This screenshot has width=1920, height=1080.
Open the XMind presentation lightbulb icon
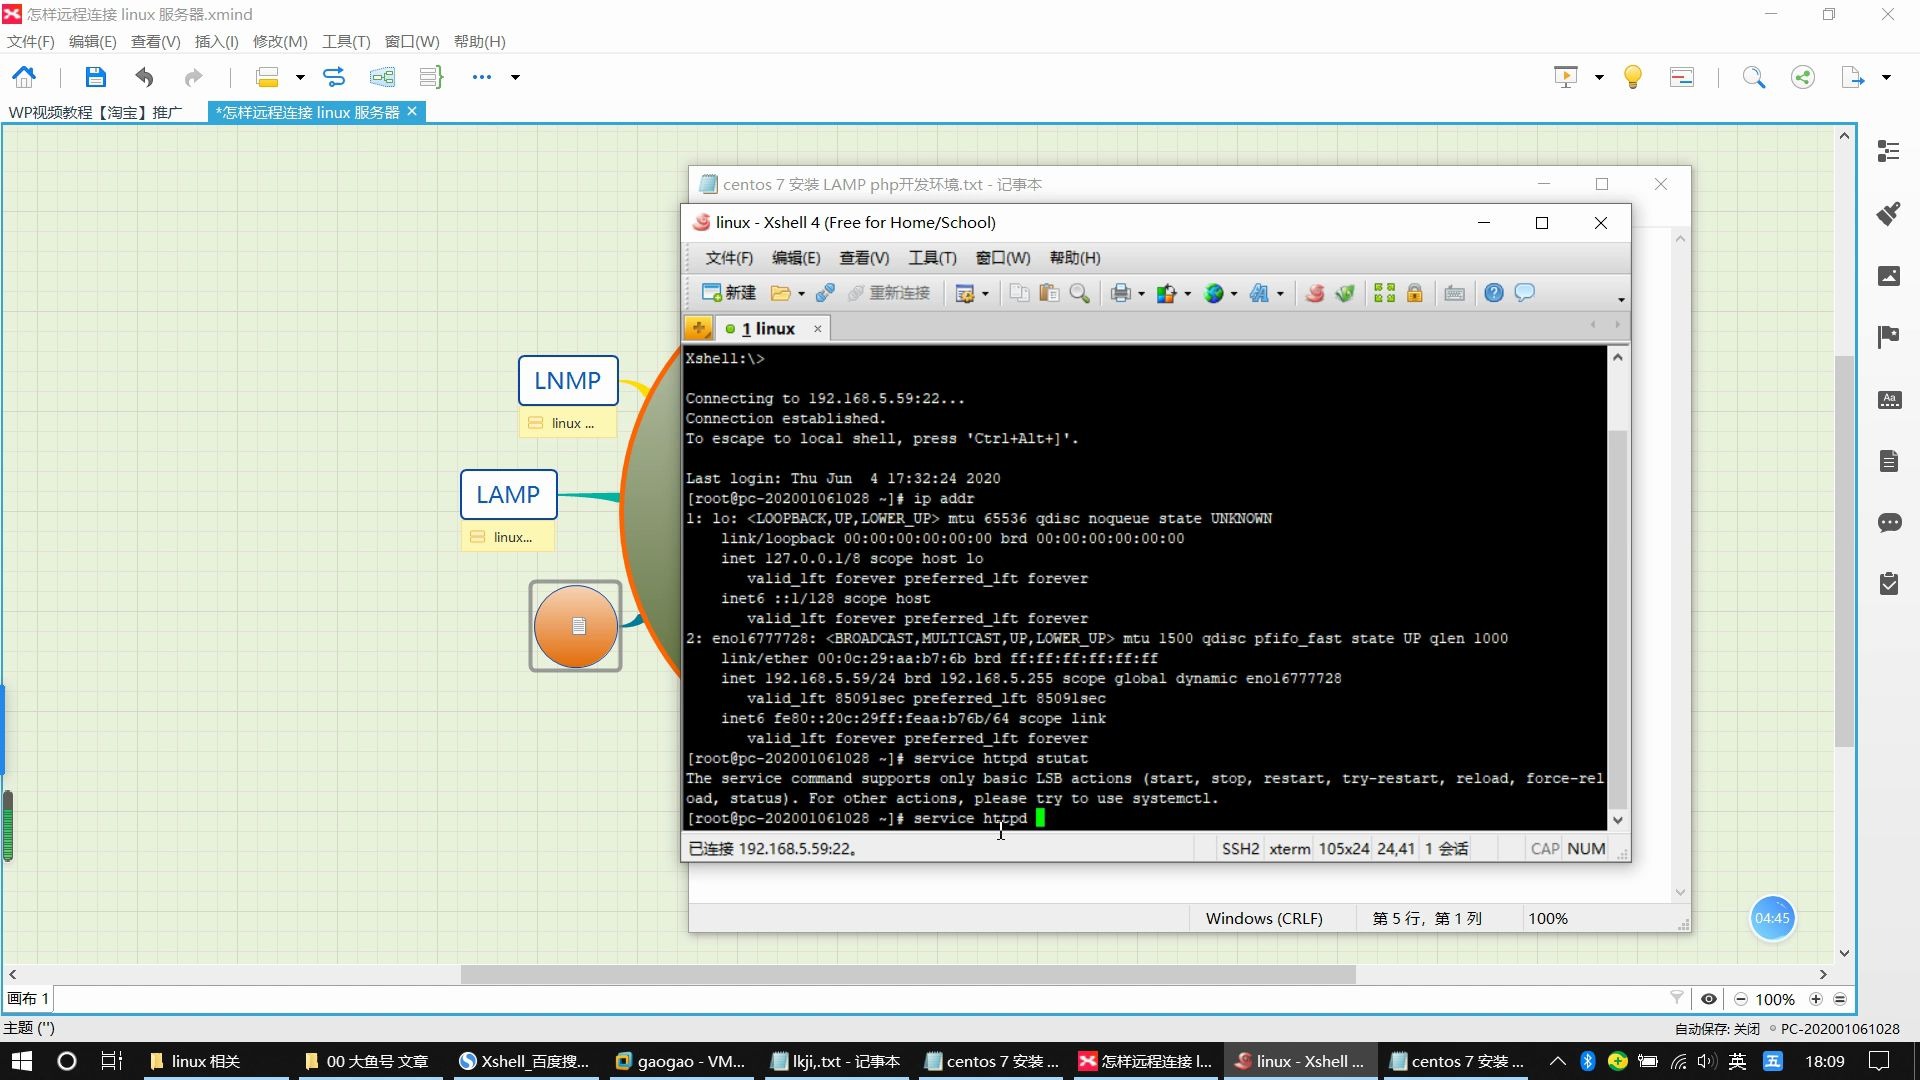click(1632, 76)
